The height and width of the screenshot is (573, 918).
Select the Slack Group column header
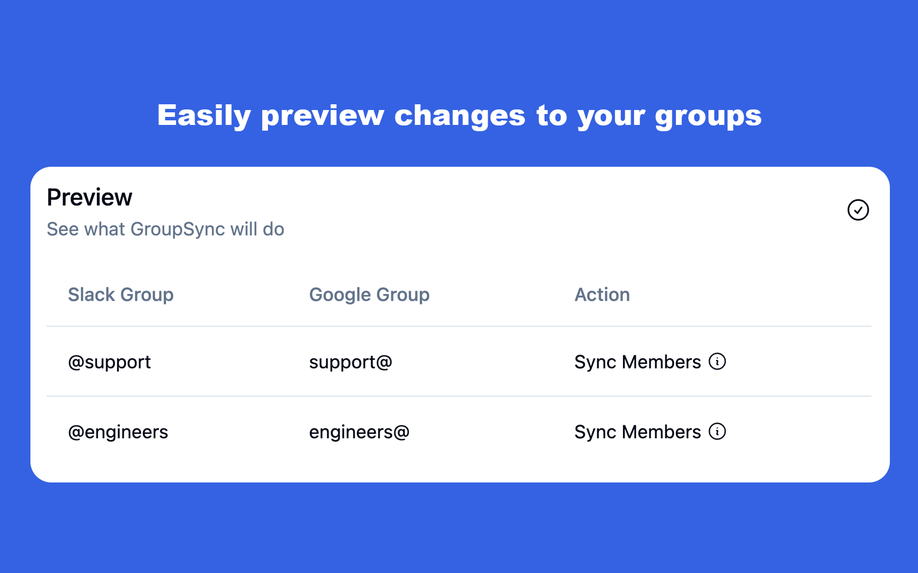coord(121,294)
